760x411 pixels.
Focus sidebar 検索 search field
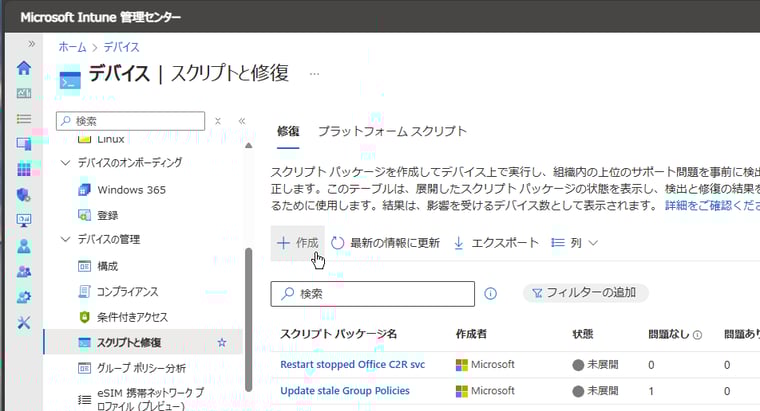click(x=130, y=121)
